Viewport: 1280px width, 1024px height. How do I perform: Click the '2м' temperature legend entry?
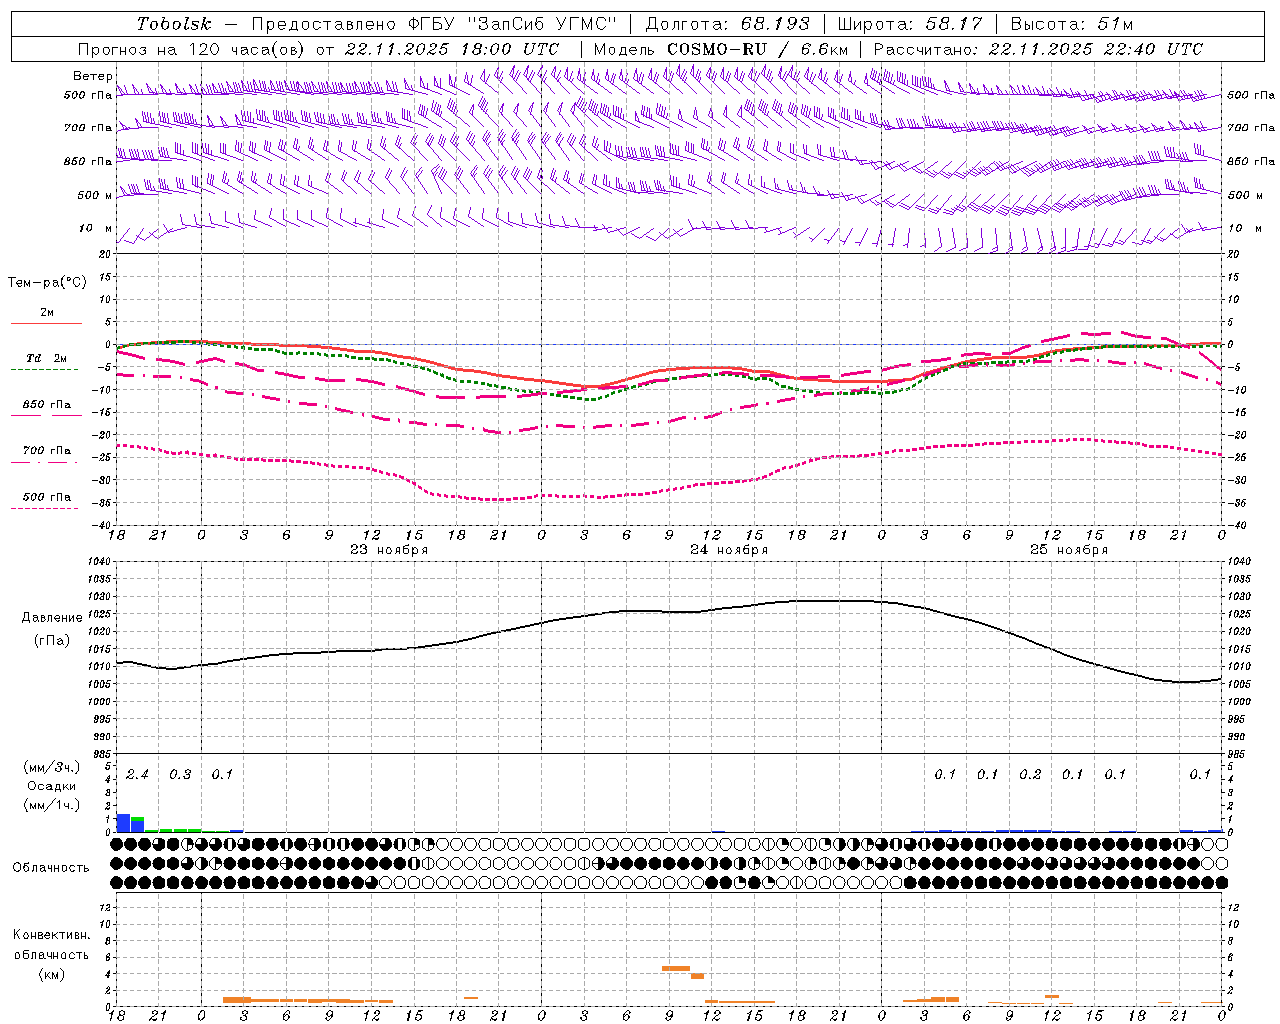click(47, 313)
